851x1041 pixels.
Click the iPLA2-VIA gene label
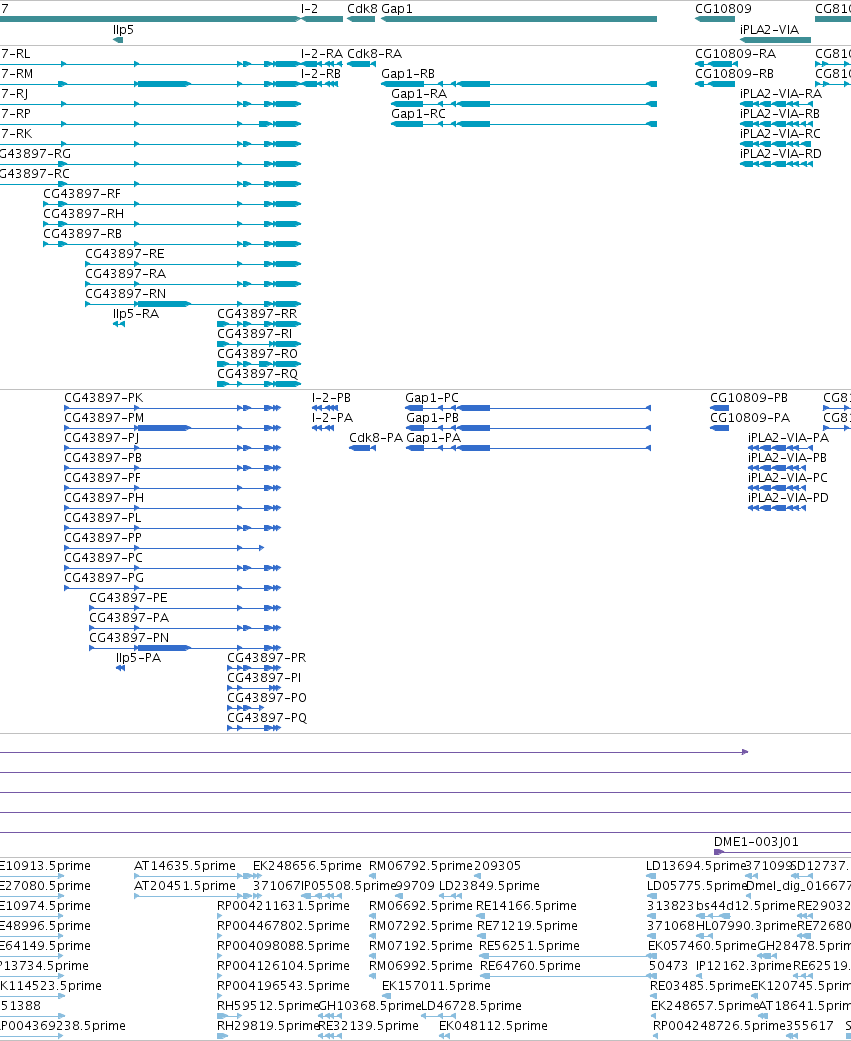tap(769, 29)
